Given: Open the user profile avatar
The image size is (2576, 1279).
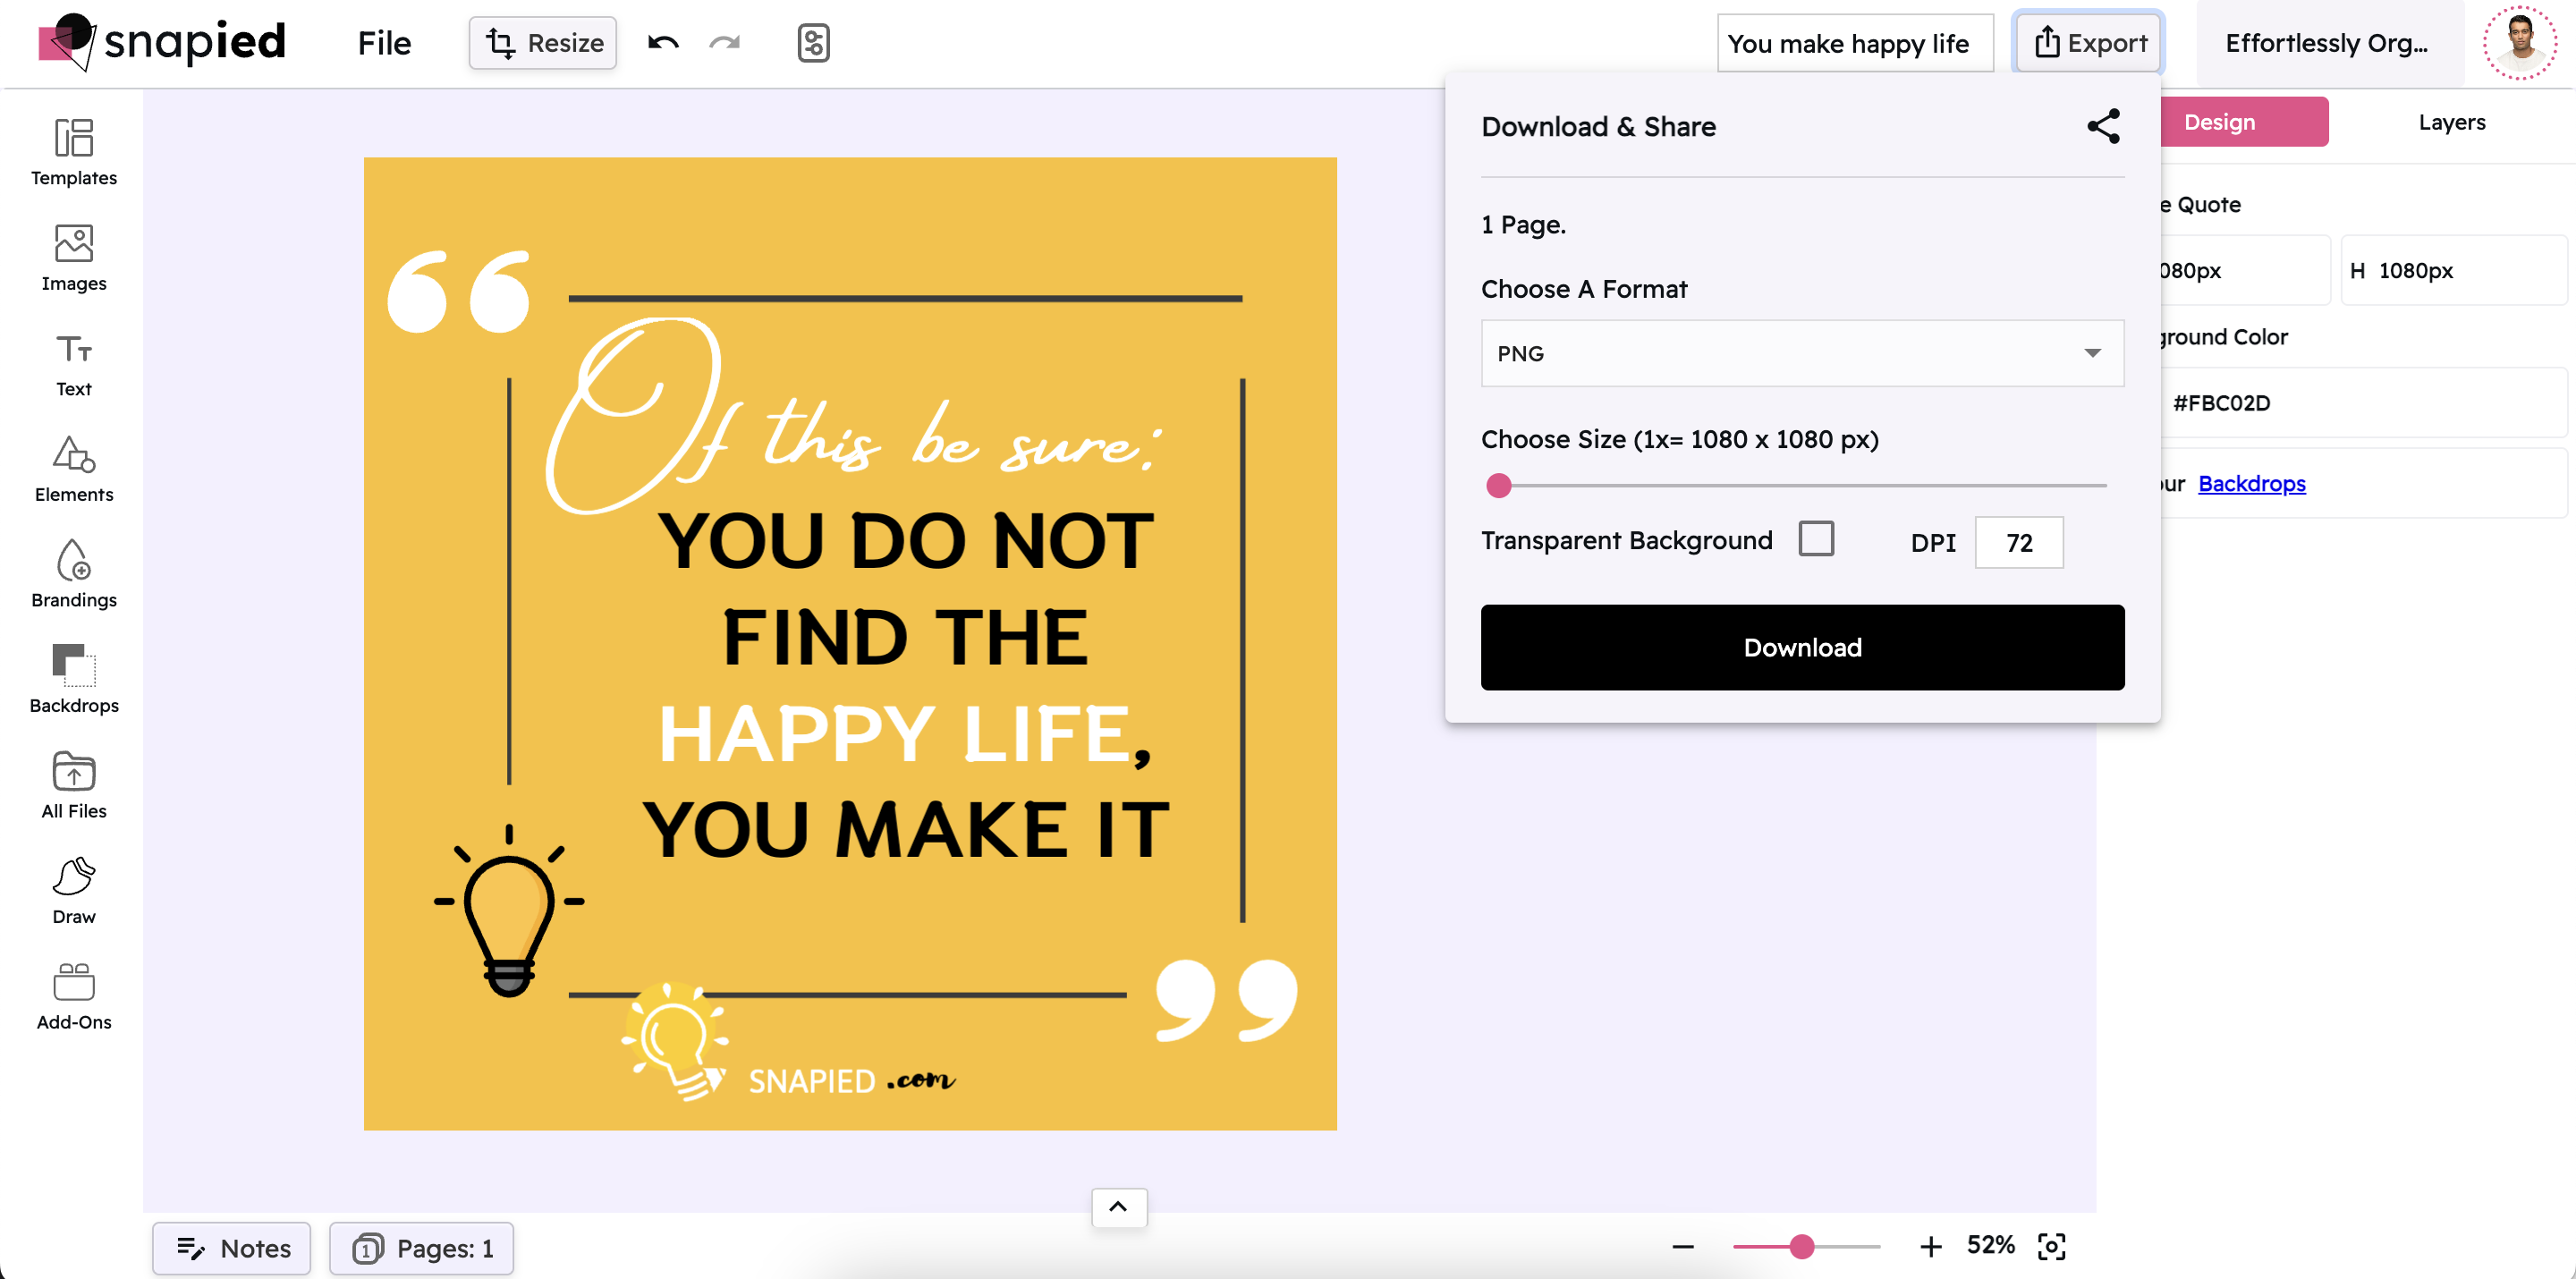Looking at the screenshot, I should (2520, 43).
